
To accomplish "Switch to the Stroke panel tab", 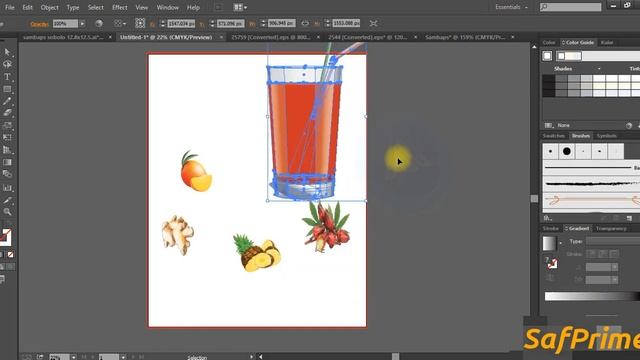I will (550, 229).
